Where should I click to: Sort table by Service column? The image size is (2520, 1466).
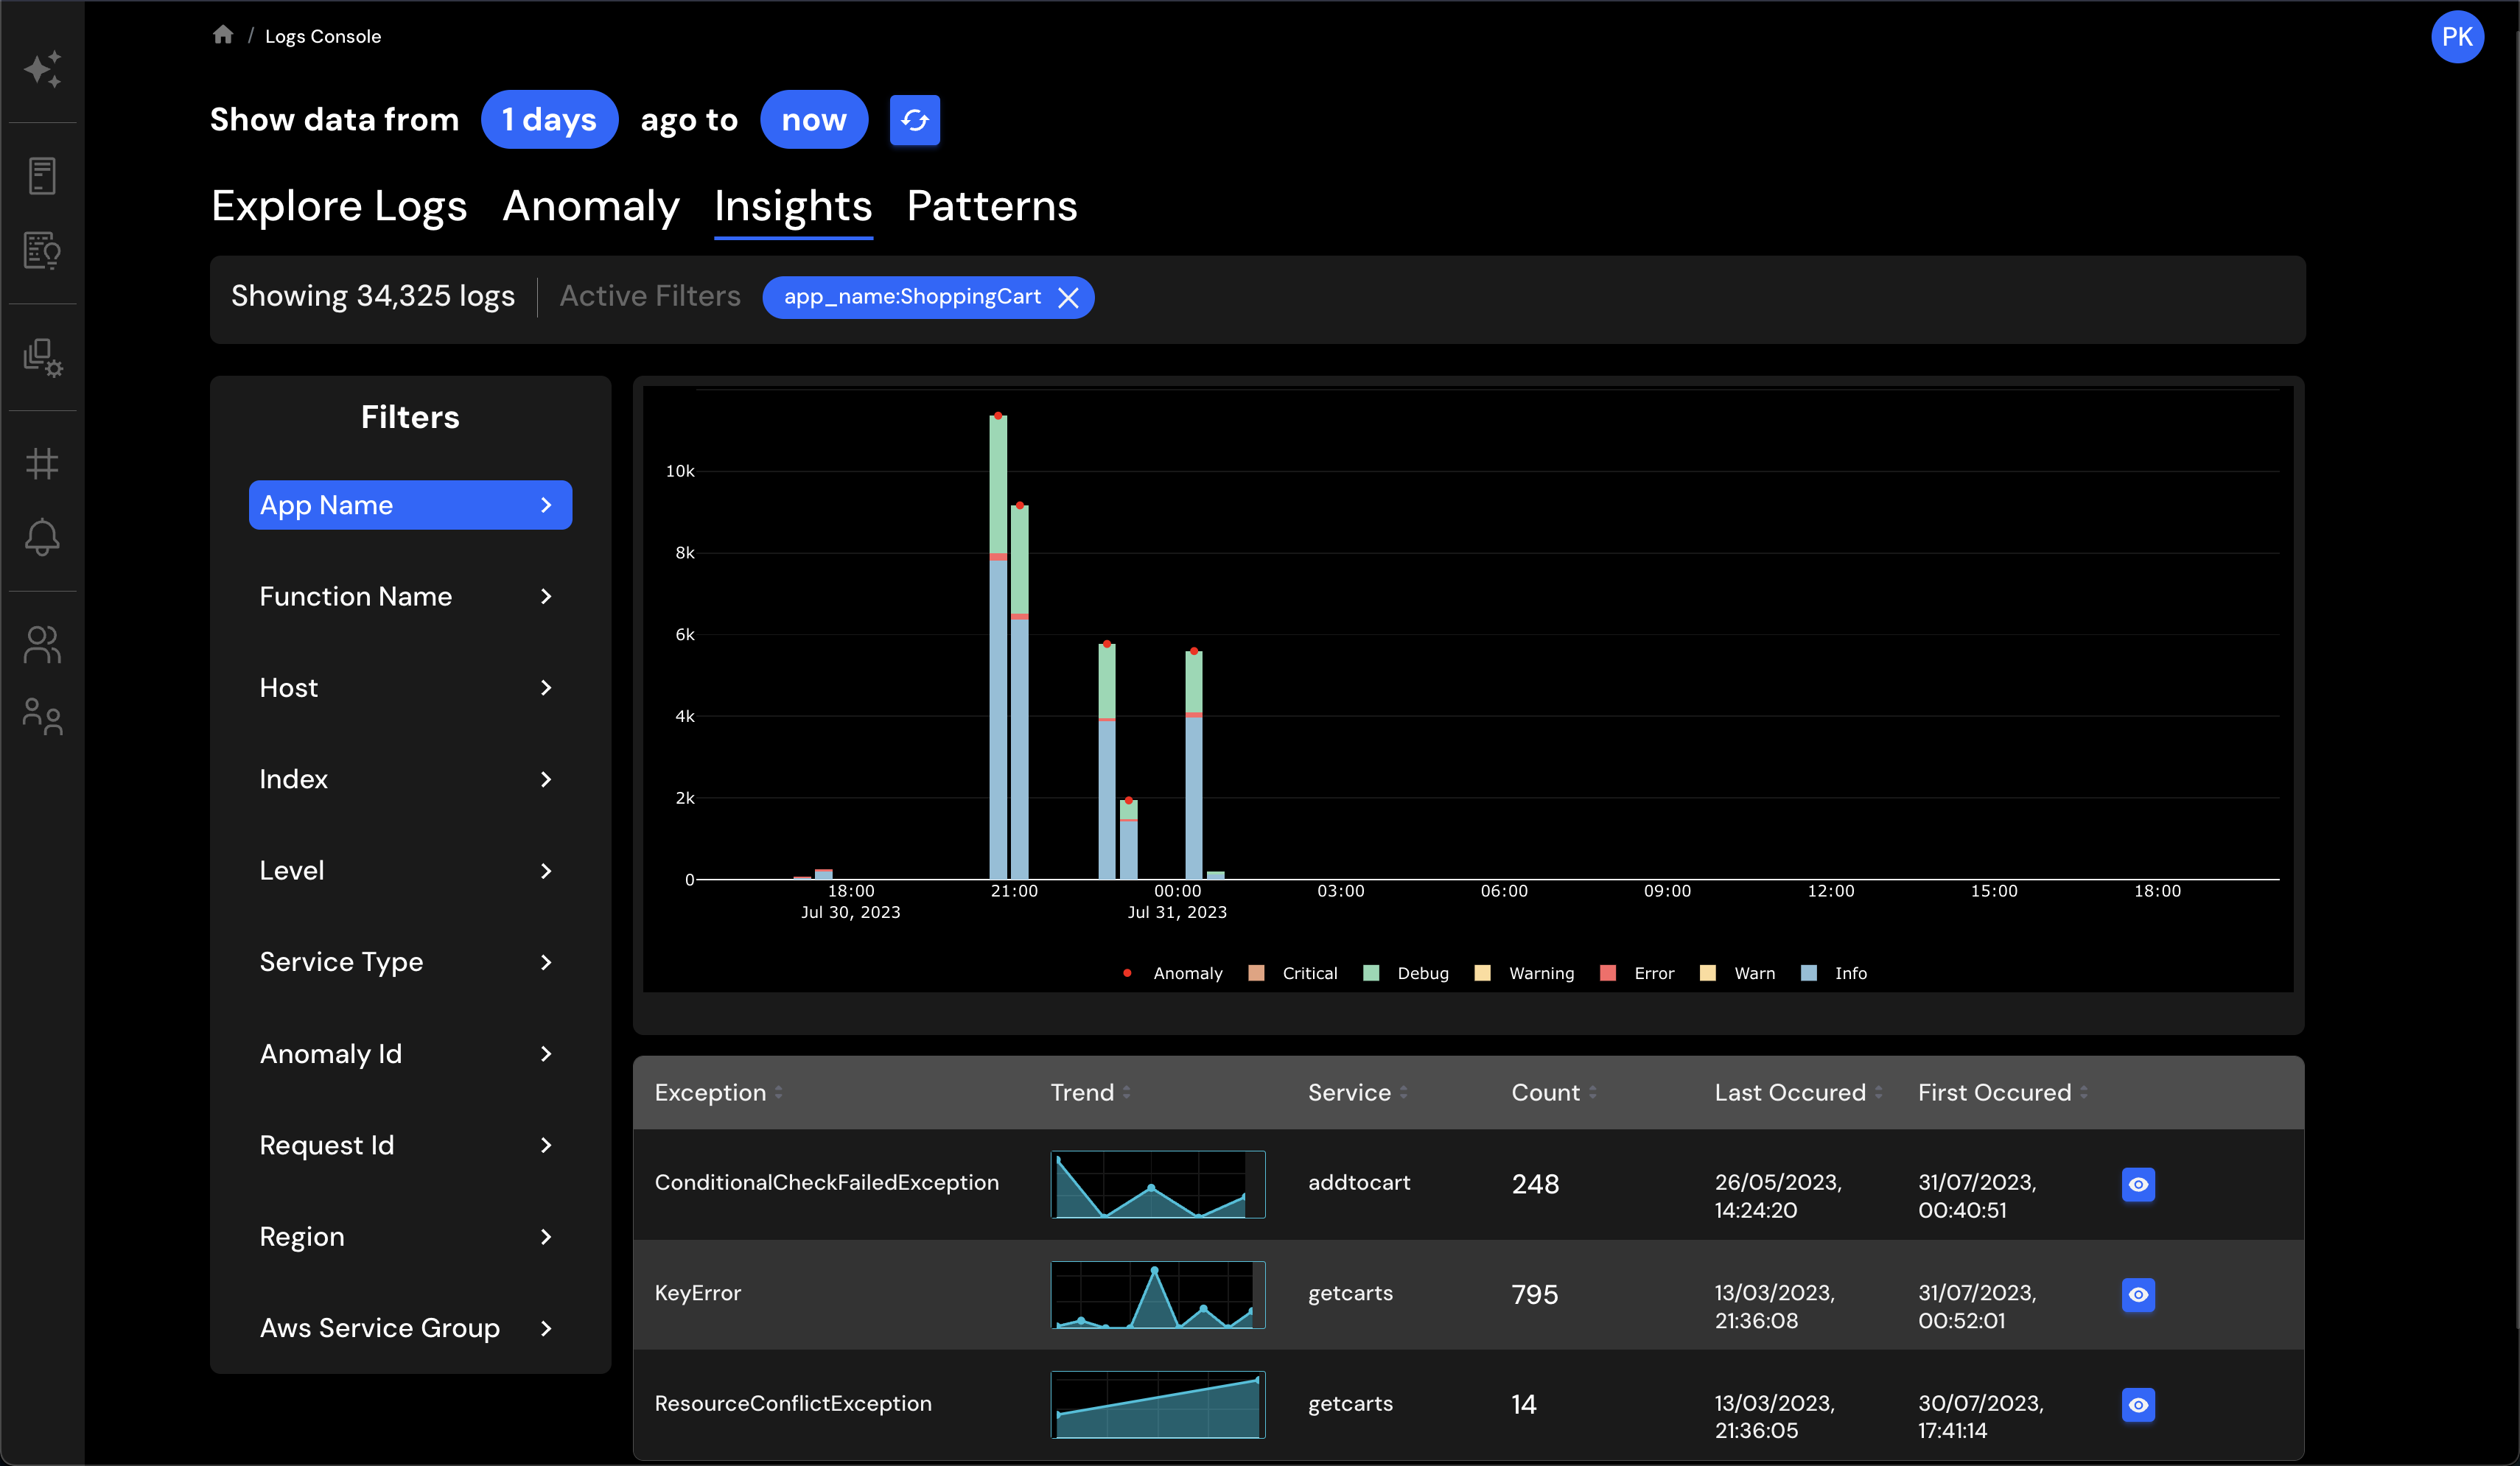(1358, 1093)
